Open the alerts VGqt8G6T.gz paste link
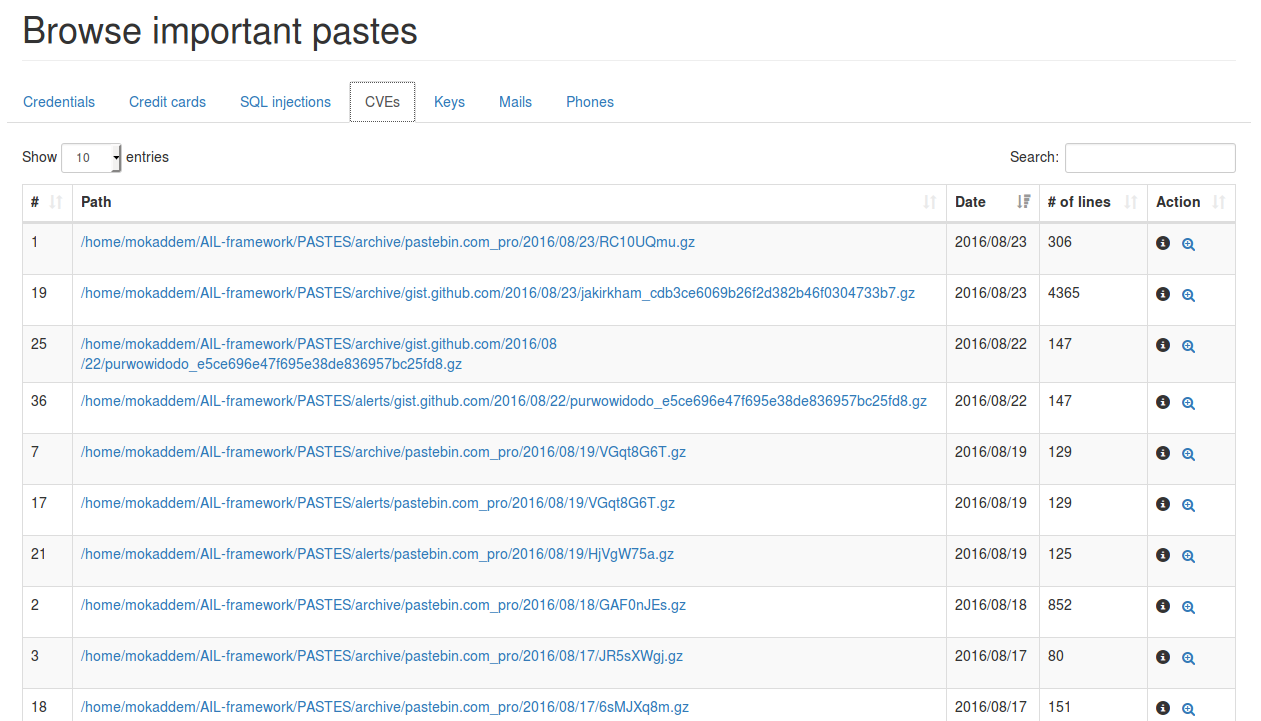1261x721 pixels. (x=377, y=503)
